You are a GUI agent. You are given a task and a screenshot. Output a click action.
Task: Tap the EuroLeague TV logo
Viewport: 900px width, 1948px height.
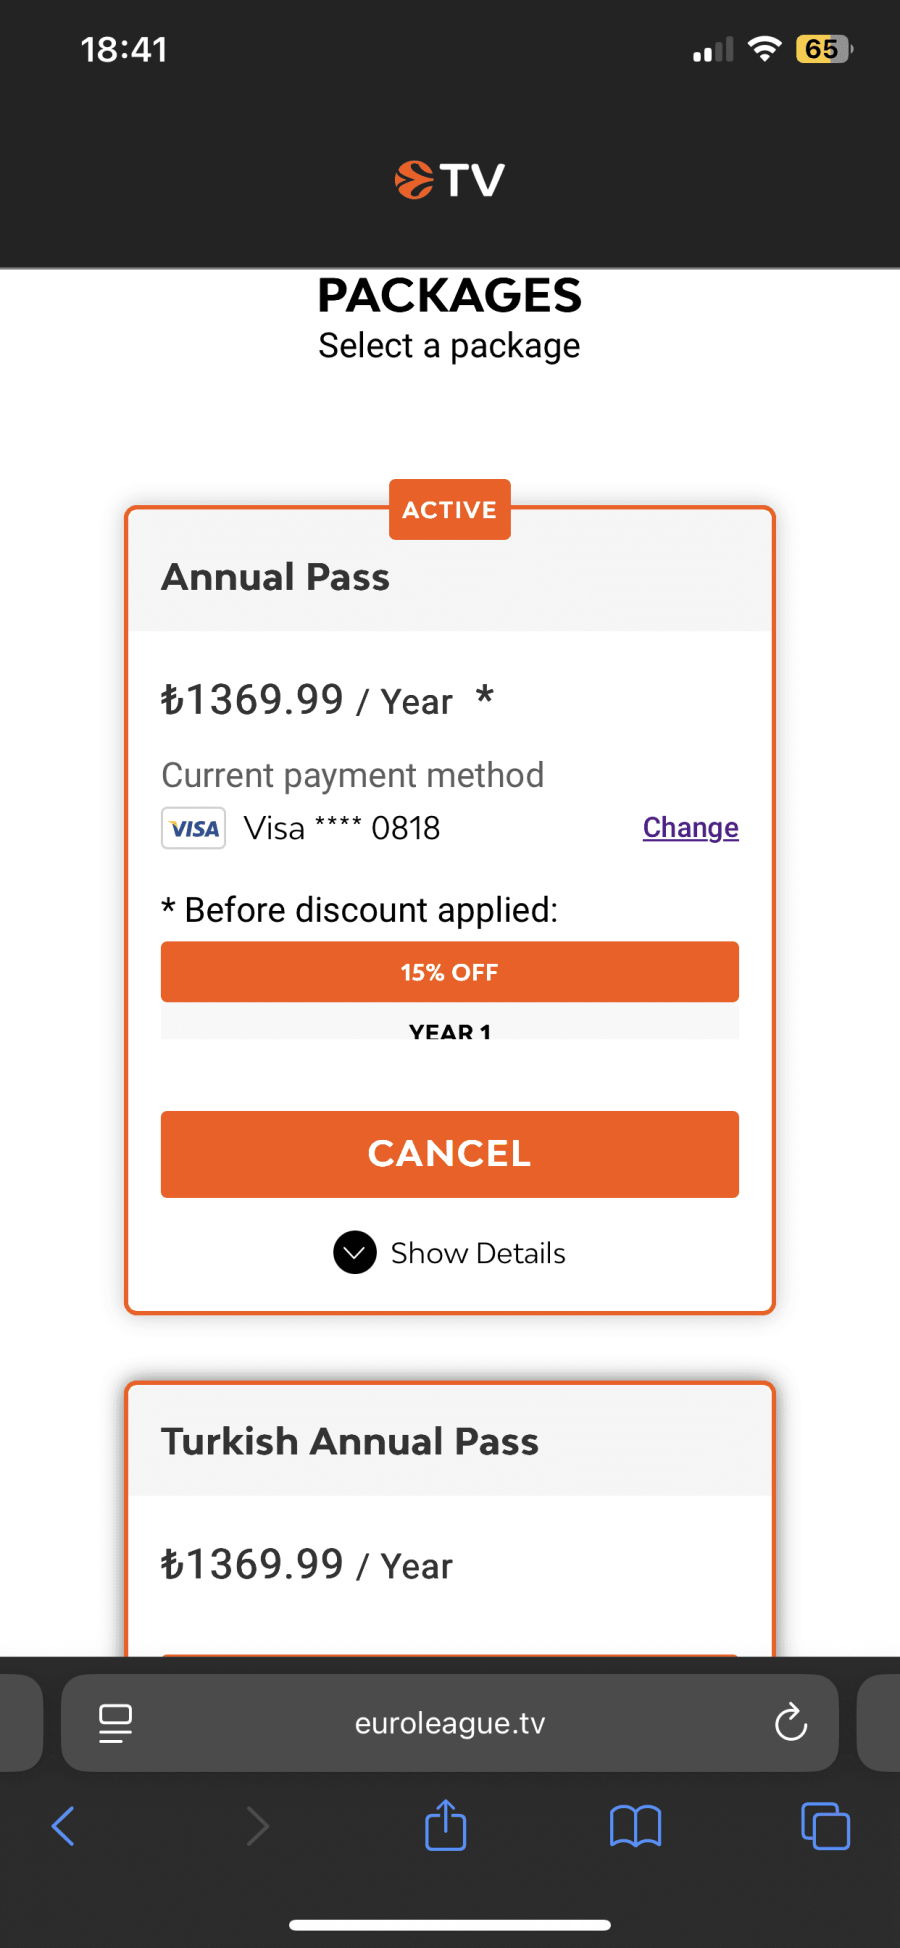[449, 180]
